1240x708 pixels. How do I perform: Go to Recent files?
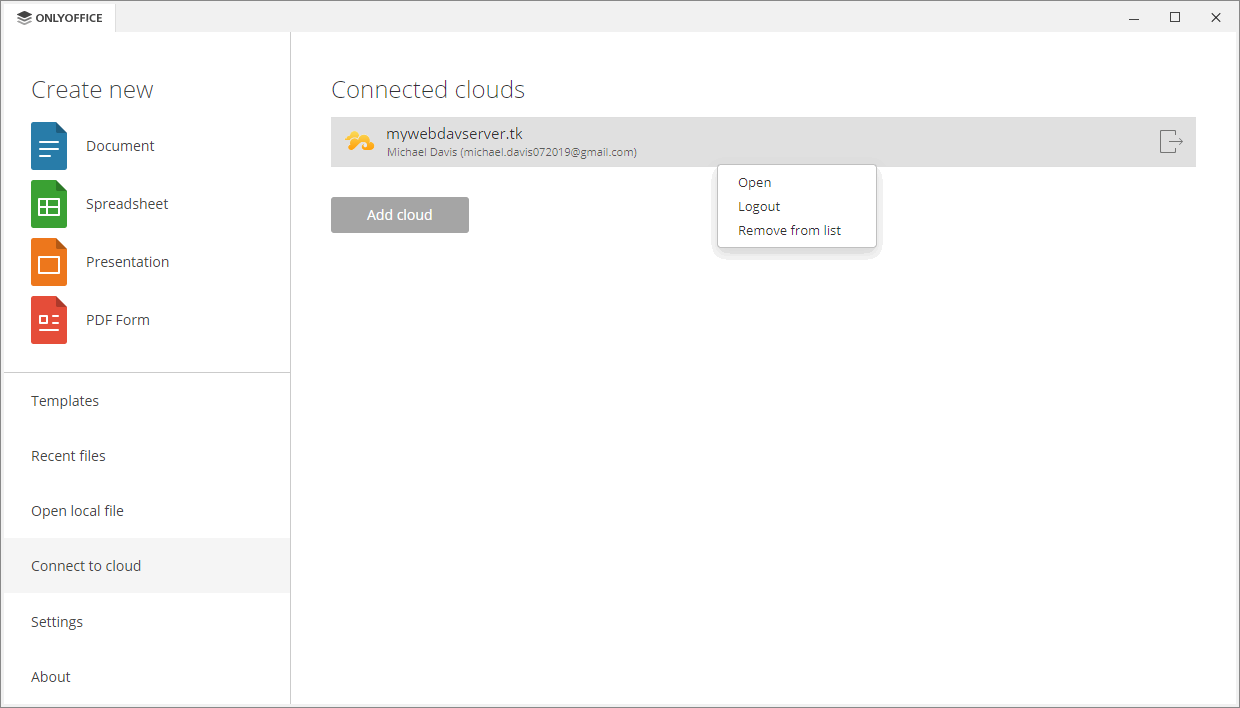tap(68, 456)
